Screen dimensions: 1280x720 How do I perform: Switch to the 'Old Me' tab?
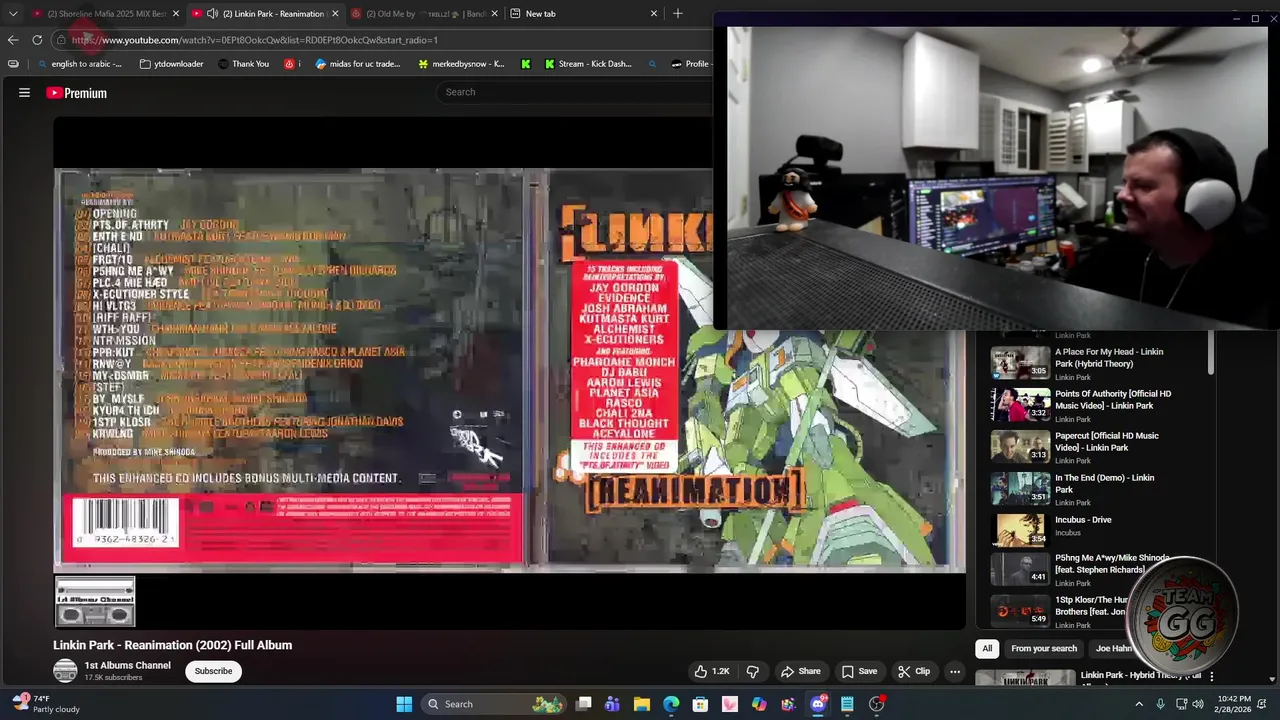coord(424,14)
